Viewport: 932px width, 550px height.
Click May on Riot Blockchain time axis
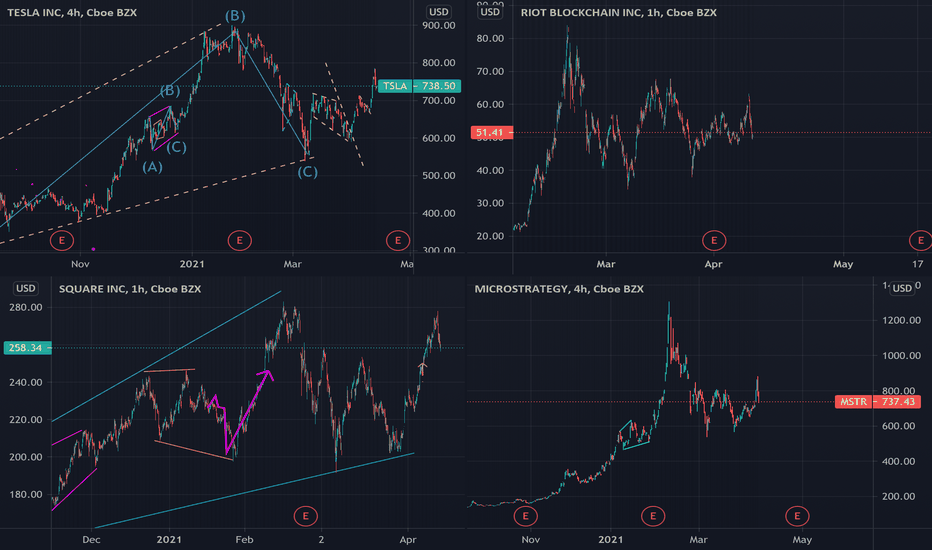pos(843,264)
